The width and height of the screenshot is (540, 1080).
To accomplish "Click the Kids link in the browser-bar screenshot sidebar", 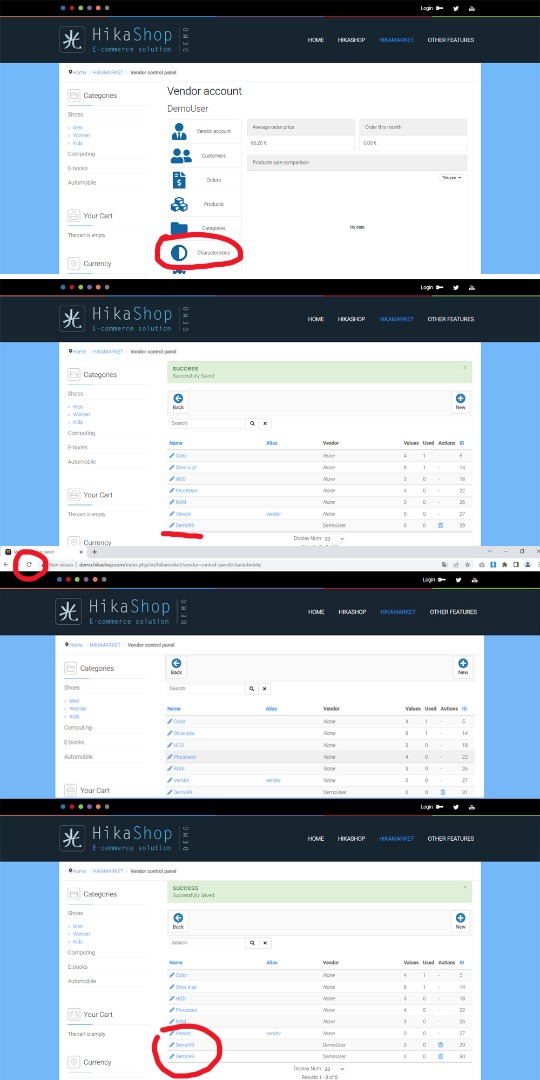I will pos(74,716).
